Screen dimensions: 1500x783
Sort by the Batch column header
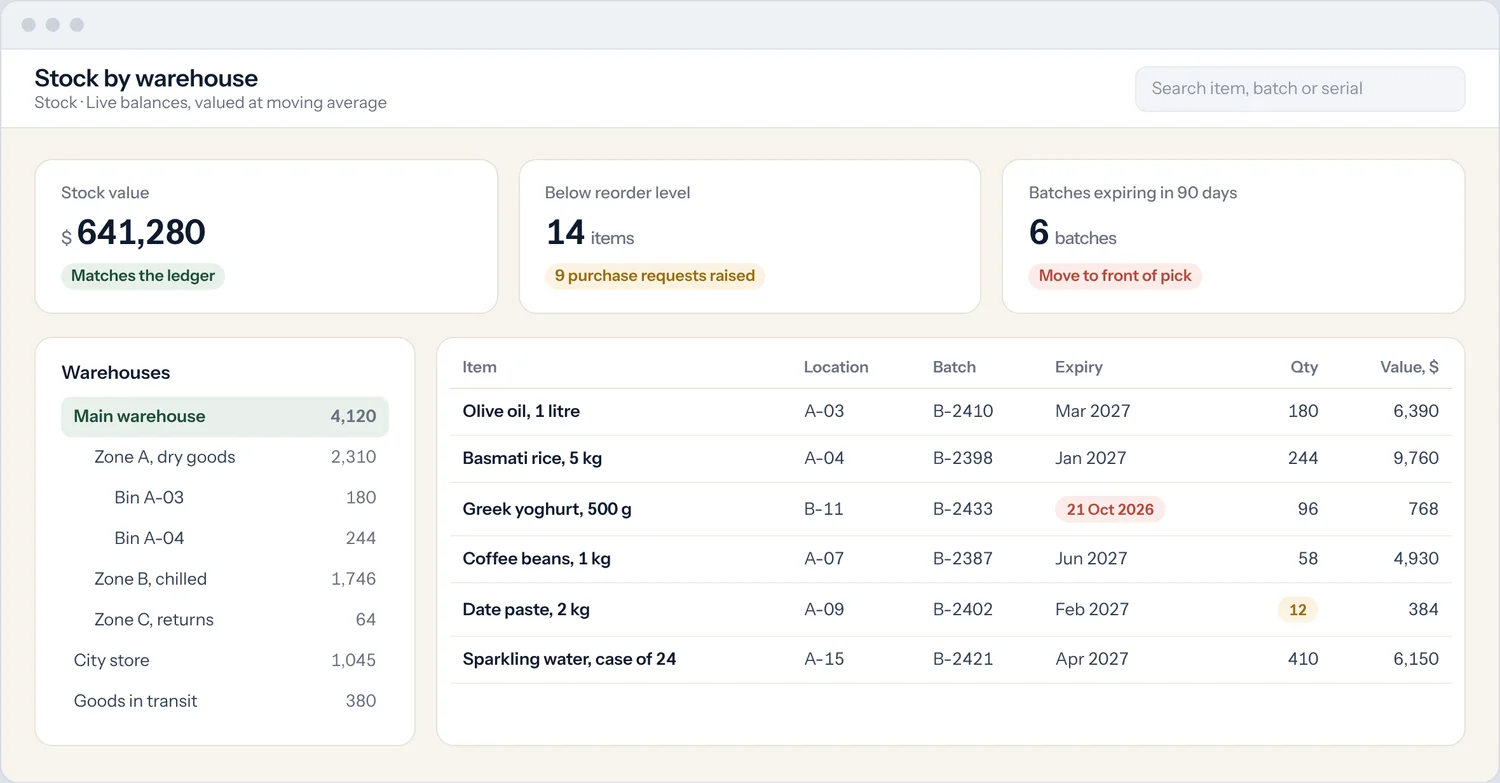(954, 367)
